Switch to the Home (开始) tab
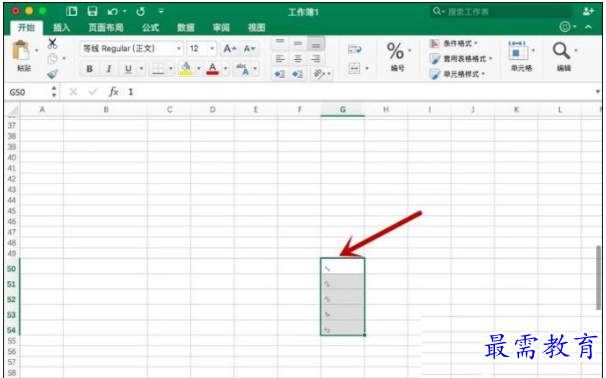Viewport: 606px width, 378px height. click(x=26, y=27)
